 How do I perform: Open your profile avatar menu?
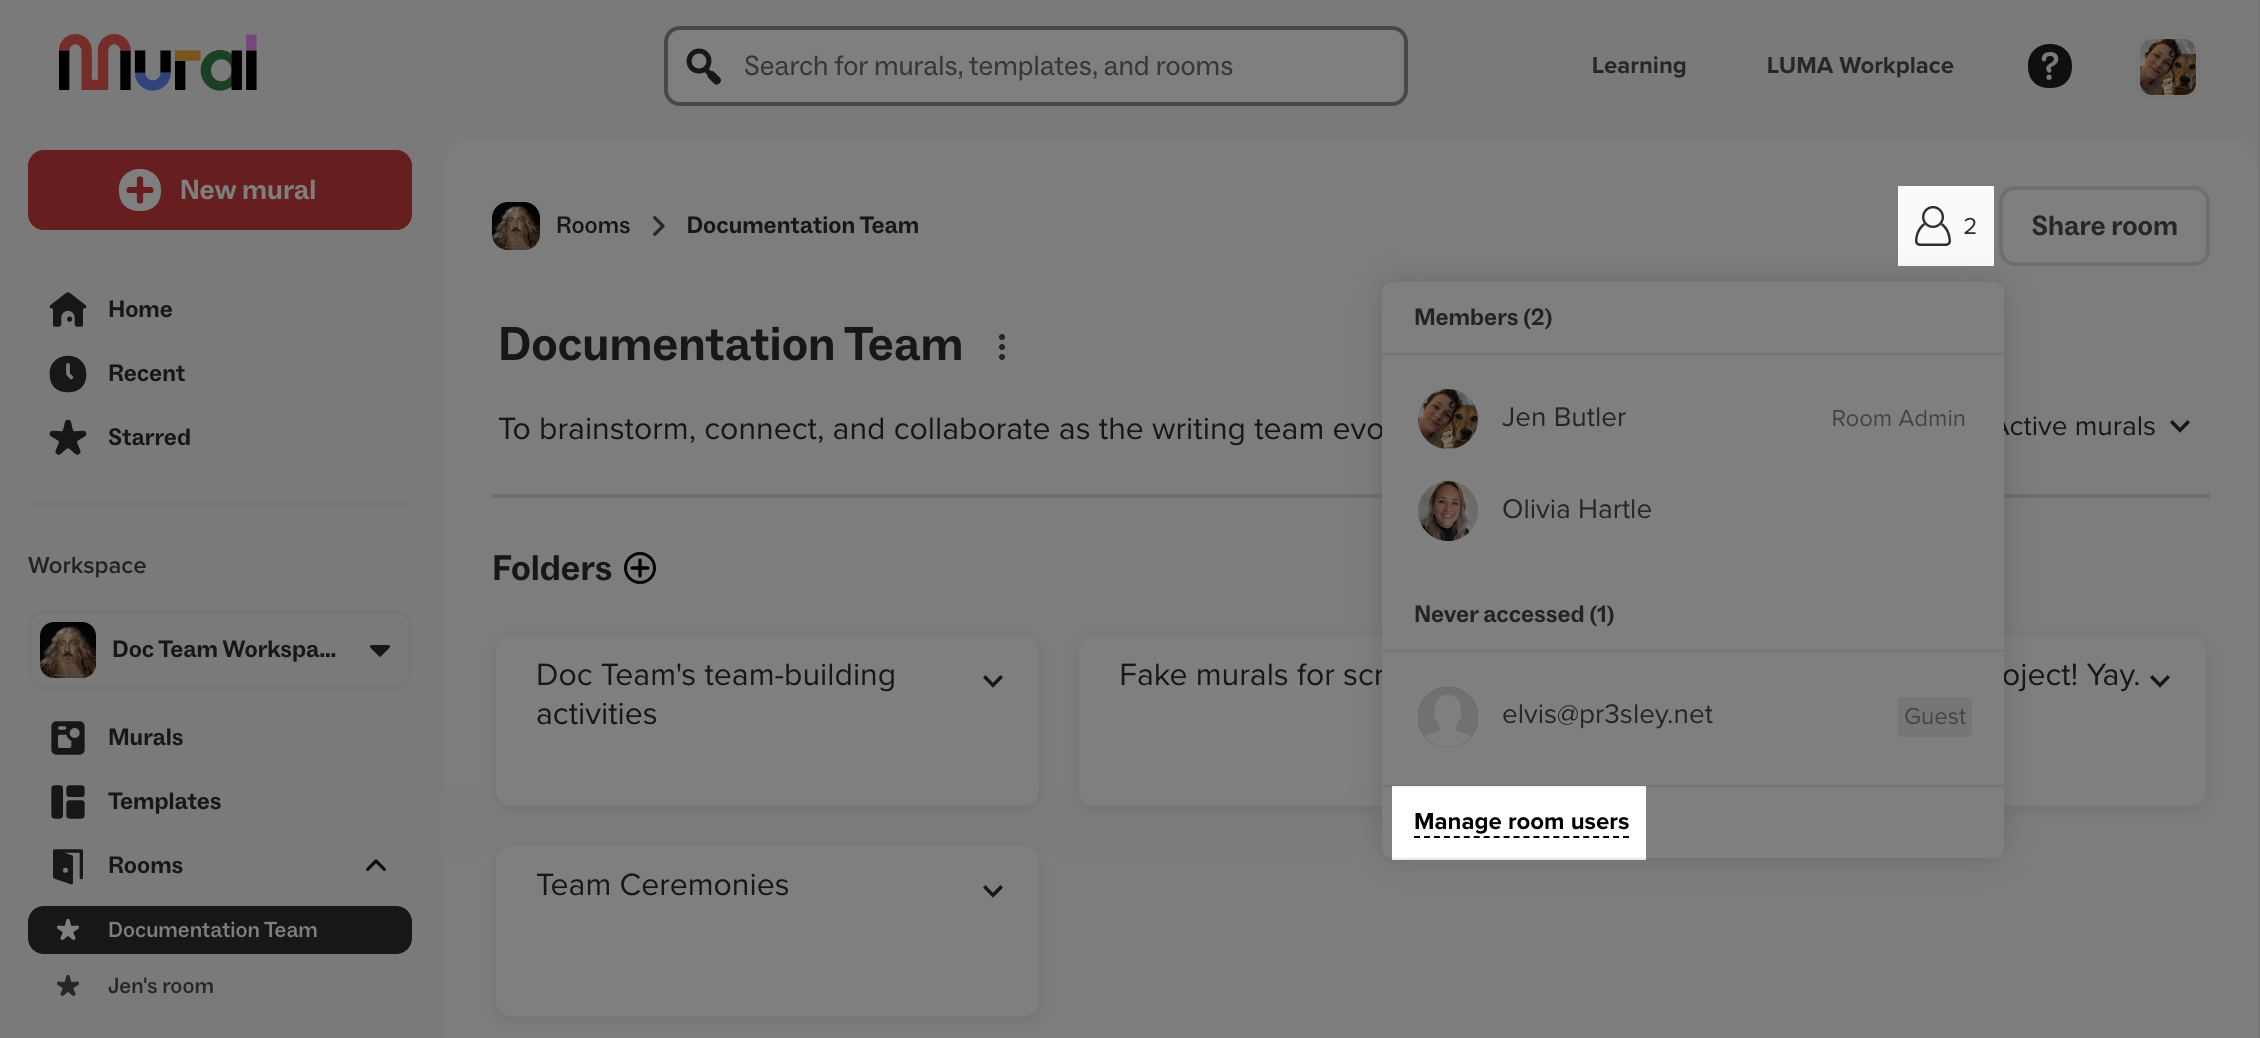point(2167,65)
